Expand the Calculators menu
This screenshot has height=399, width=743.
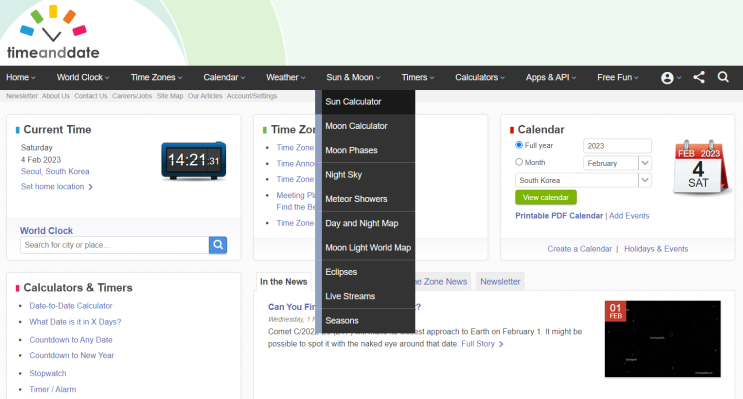point(480,77)
